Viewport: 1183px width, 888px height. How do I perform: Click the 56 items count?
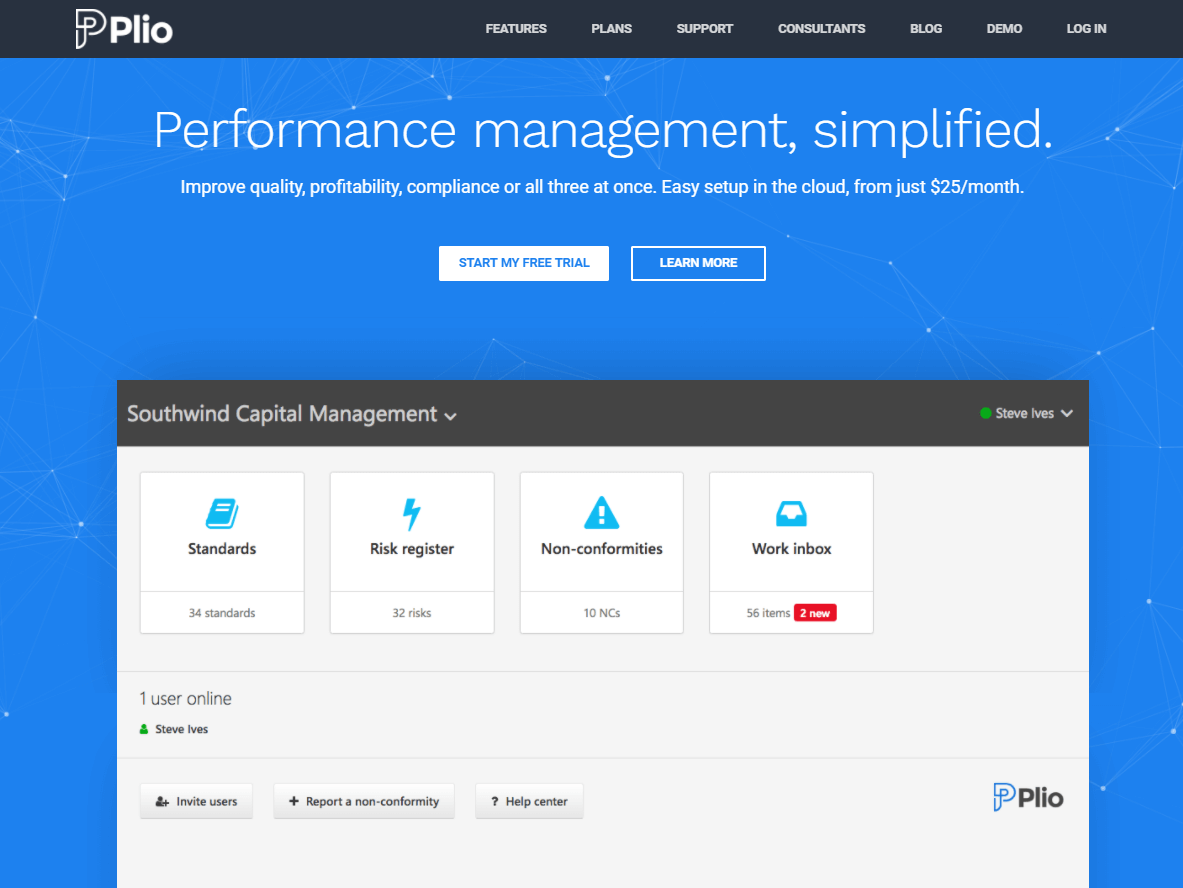pos(768,613)
